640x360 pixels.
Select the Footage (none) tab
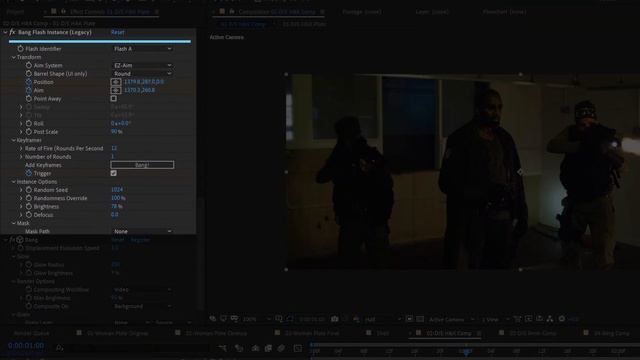362,12
